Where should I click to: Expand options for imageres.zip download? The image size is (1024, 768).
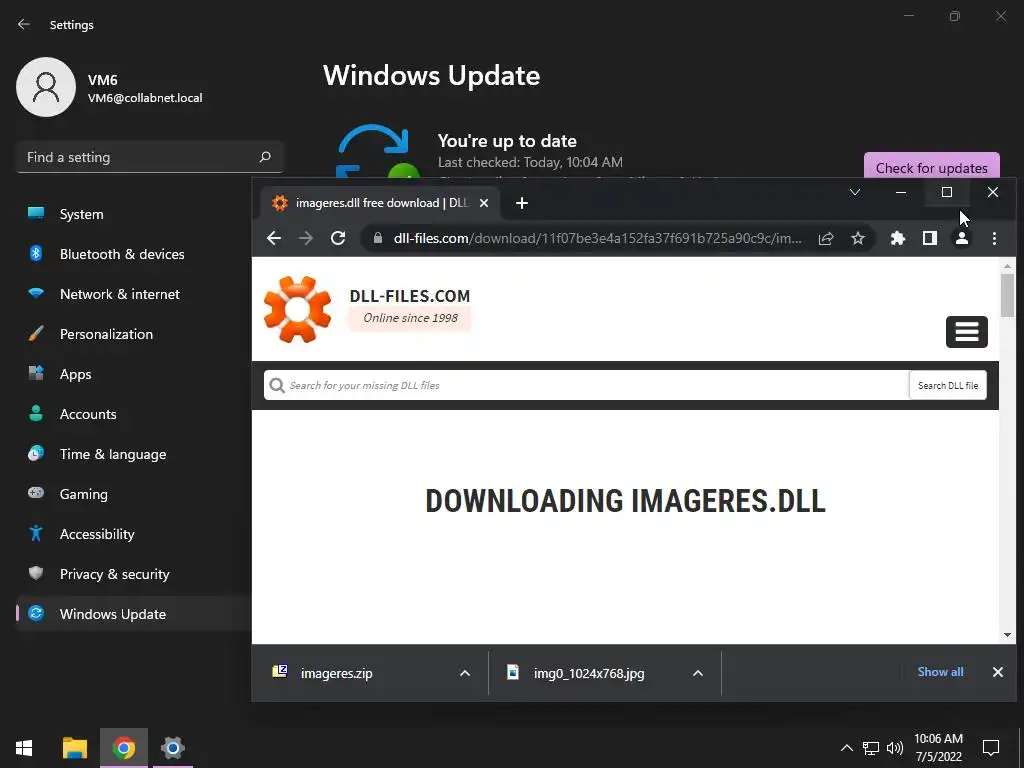(465, 673)
